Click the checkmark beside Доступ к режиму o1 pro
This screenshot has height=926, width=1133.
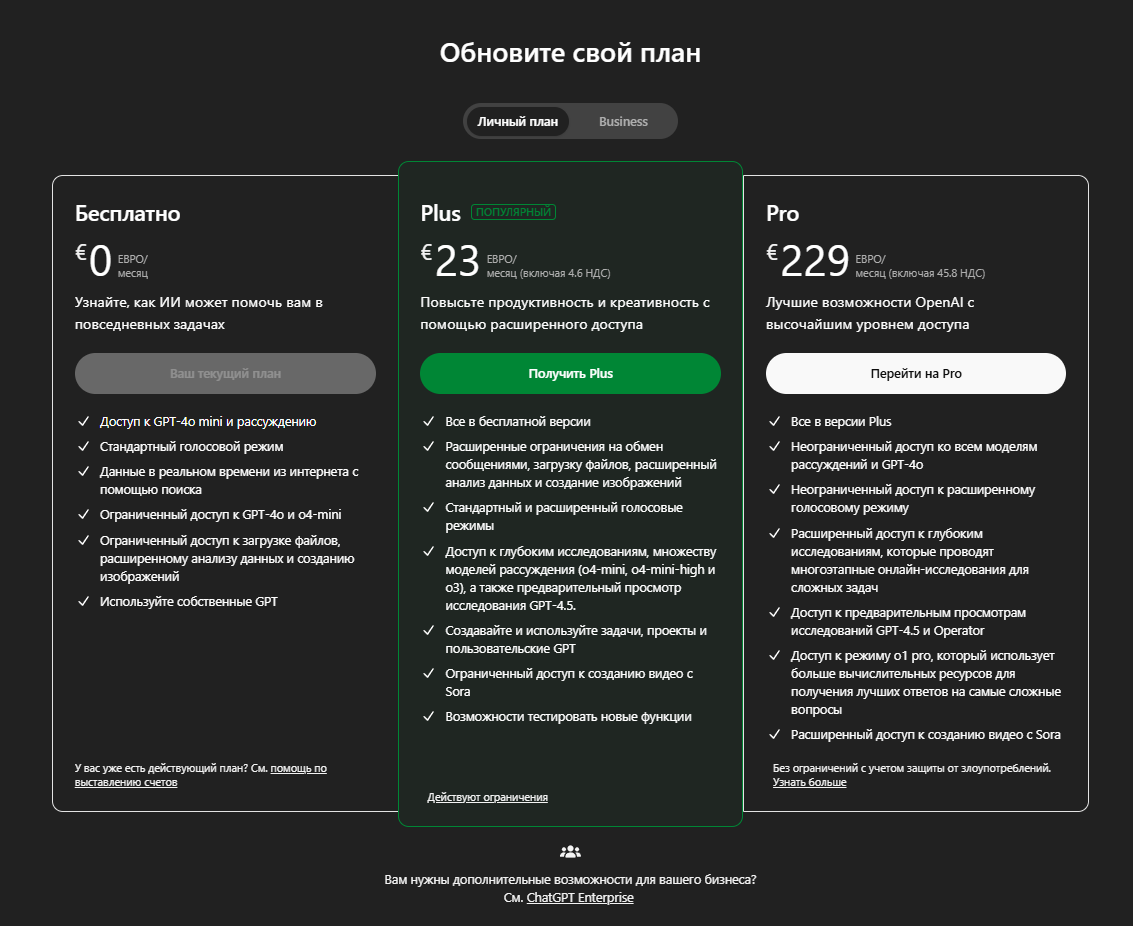775,655
